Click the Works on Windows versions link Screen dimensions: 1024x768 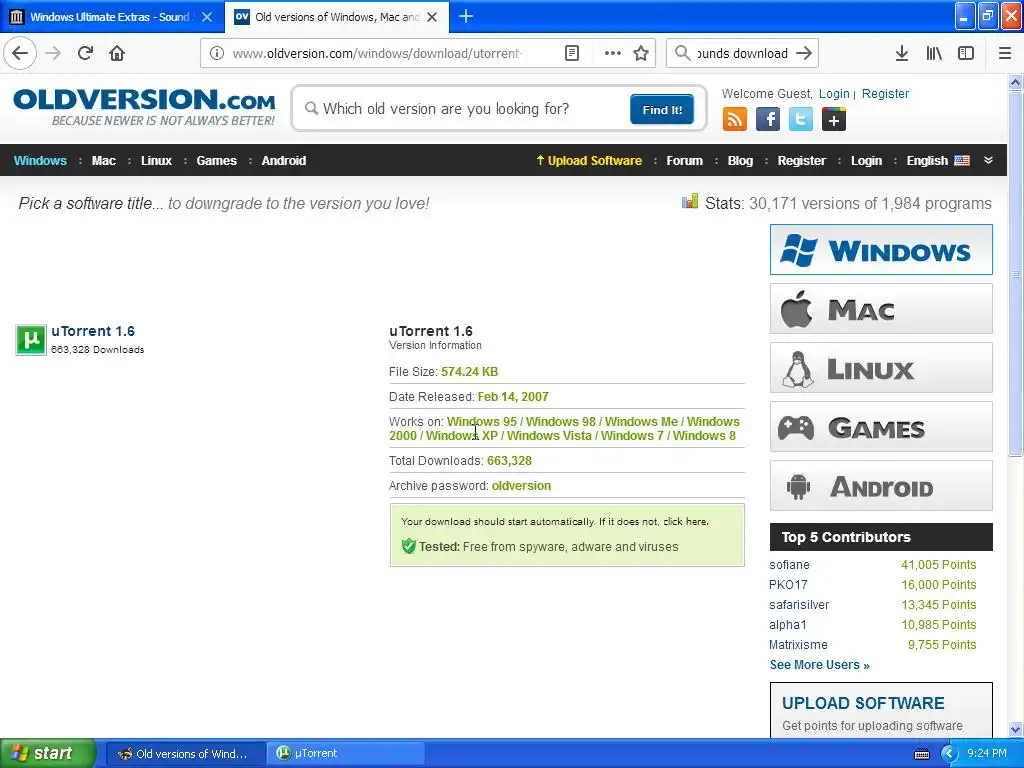click(x=564, y=428)
